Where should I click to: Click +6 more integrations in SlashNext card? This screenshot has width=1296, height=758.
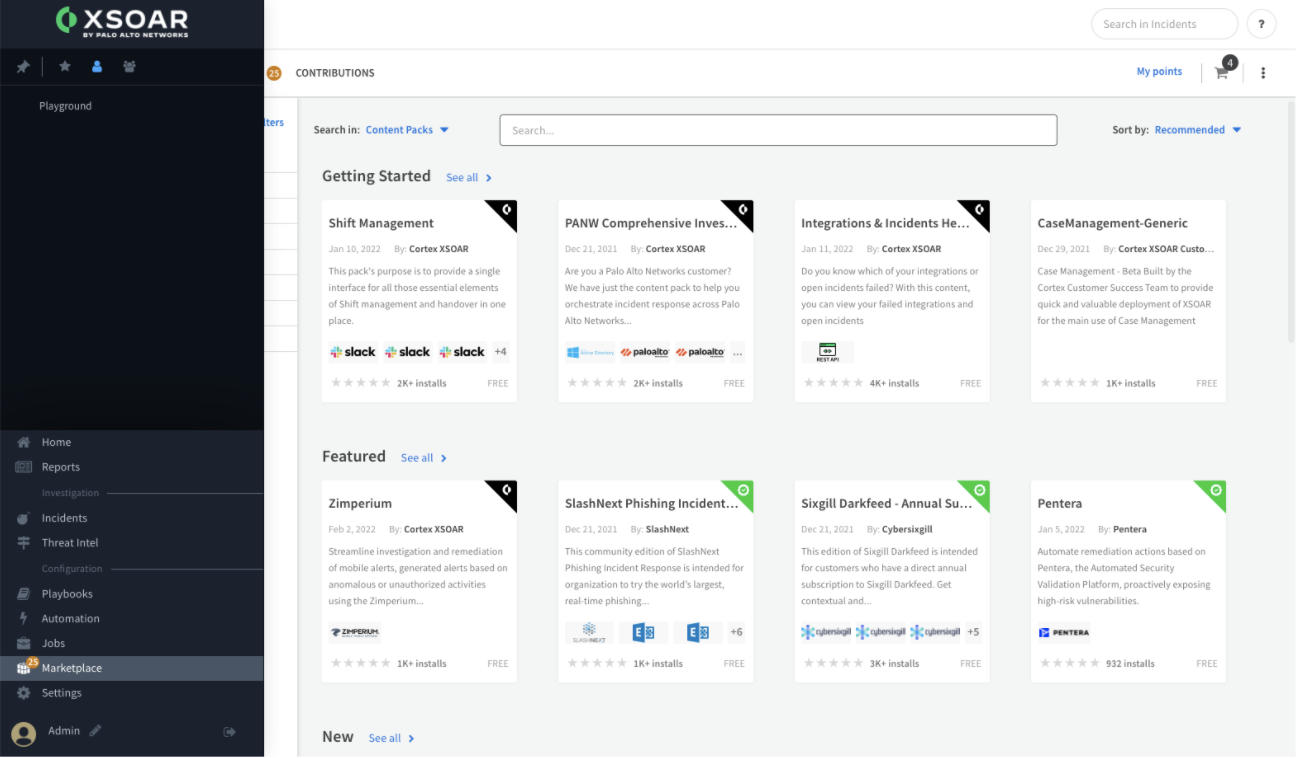(736, 632)
